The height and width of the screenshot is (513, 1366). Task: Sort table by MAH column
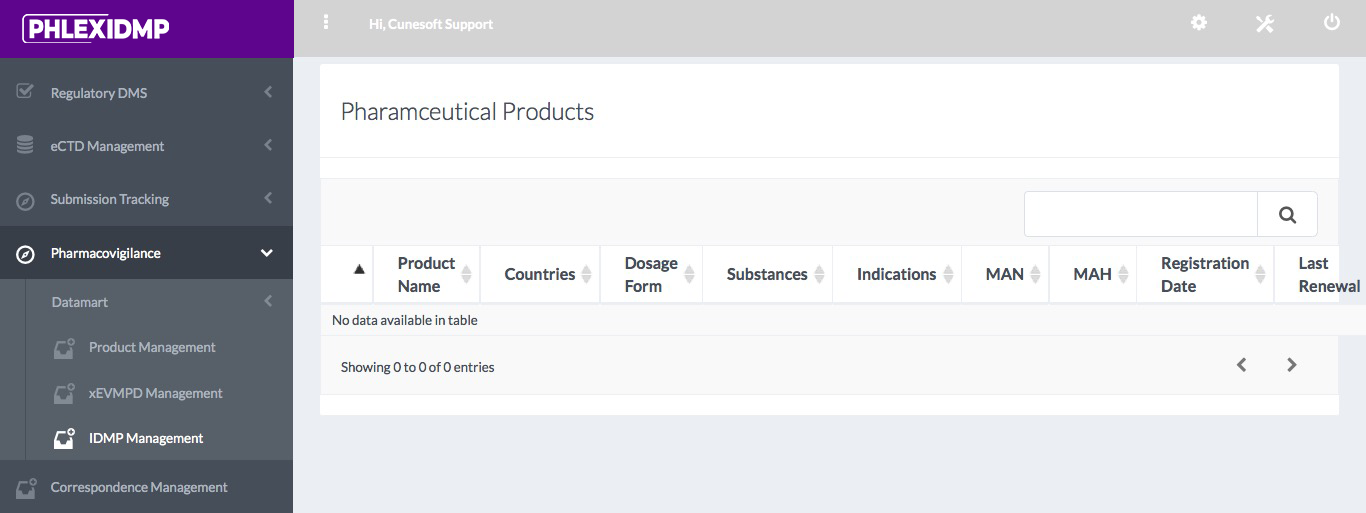coord(1092,274)
